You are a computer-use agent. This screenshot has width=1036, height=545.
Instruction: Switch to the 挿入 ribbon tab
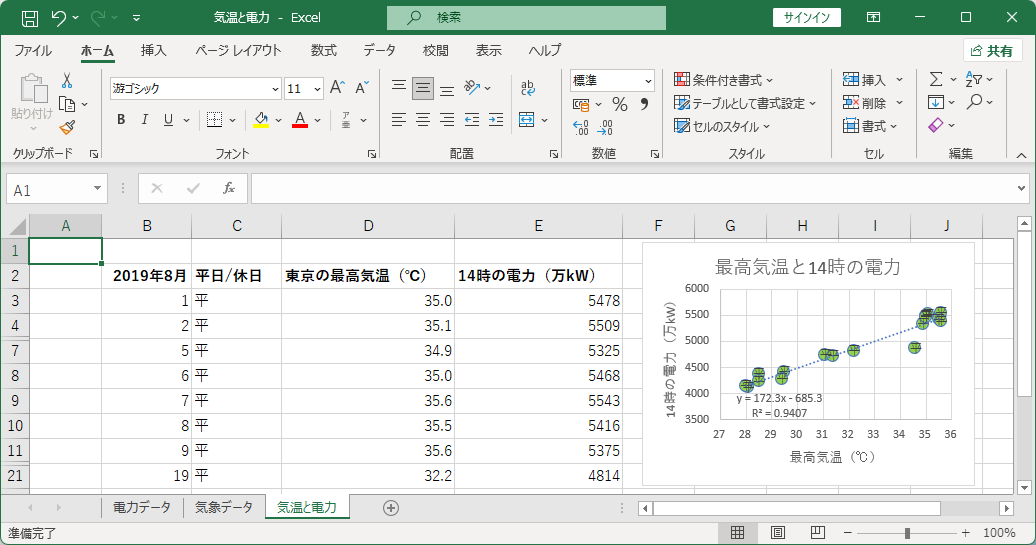pos(153,51)
